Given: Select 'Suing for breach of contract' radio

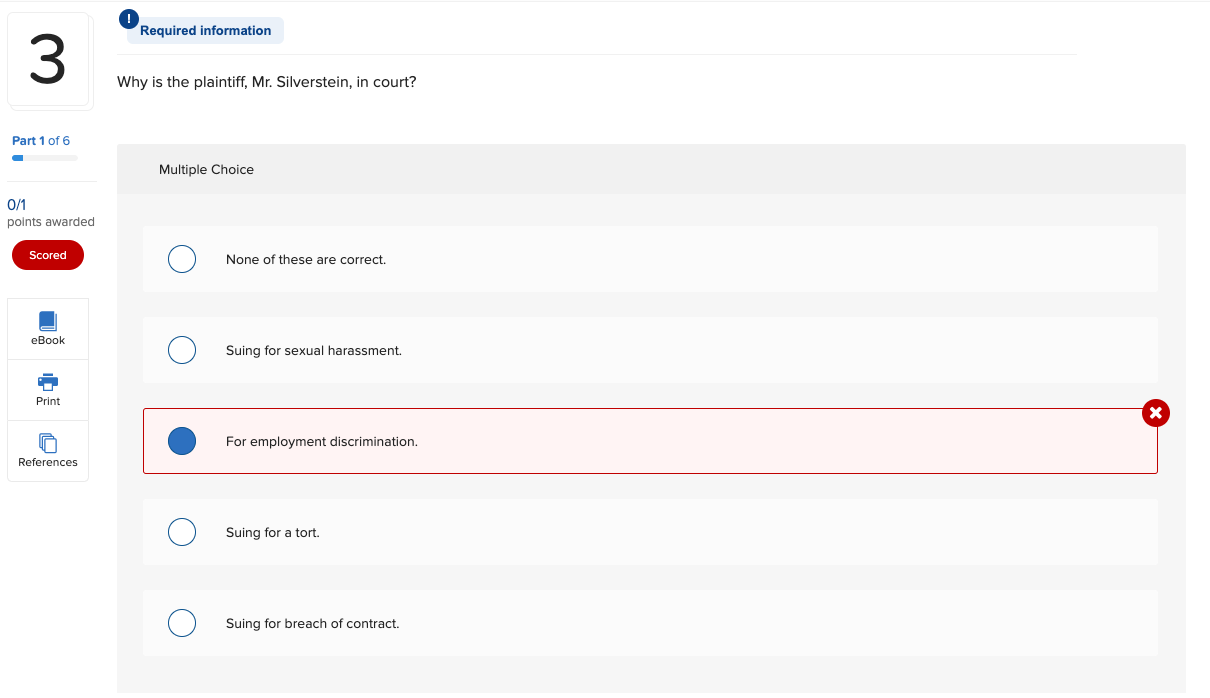Looking at the screenshot, I should [182, 623].
